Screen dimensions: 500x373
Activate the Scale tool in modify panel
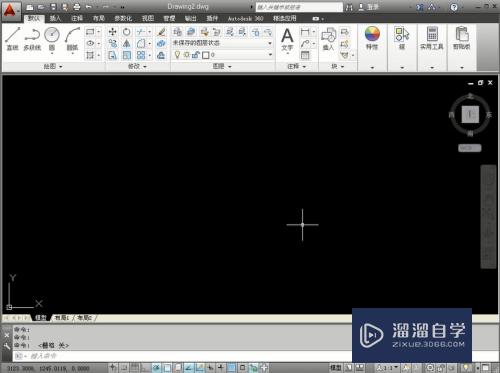(x=127, y=55)
